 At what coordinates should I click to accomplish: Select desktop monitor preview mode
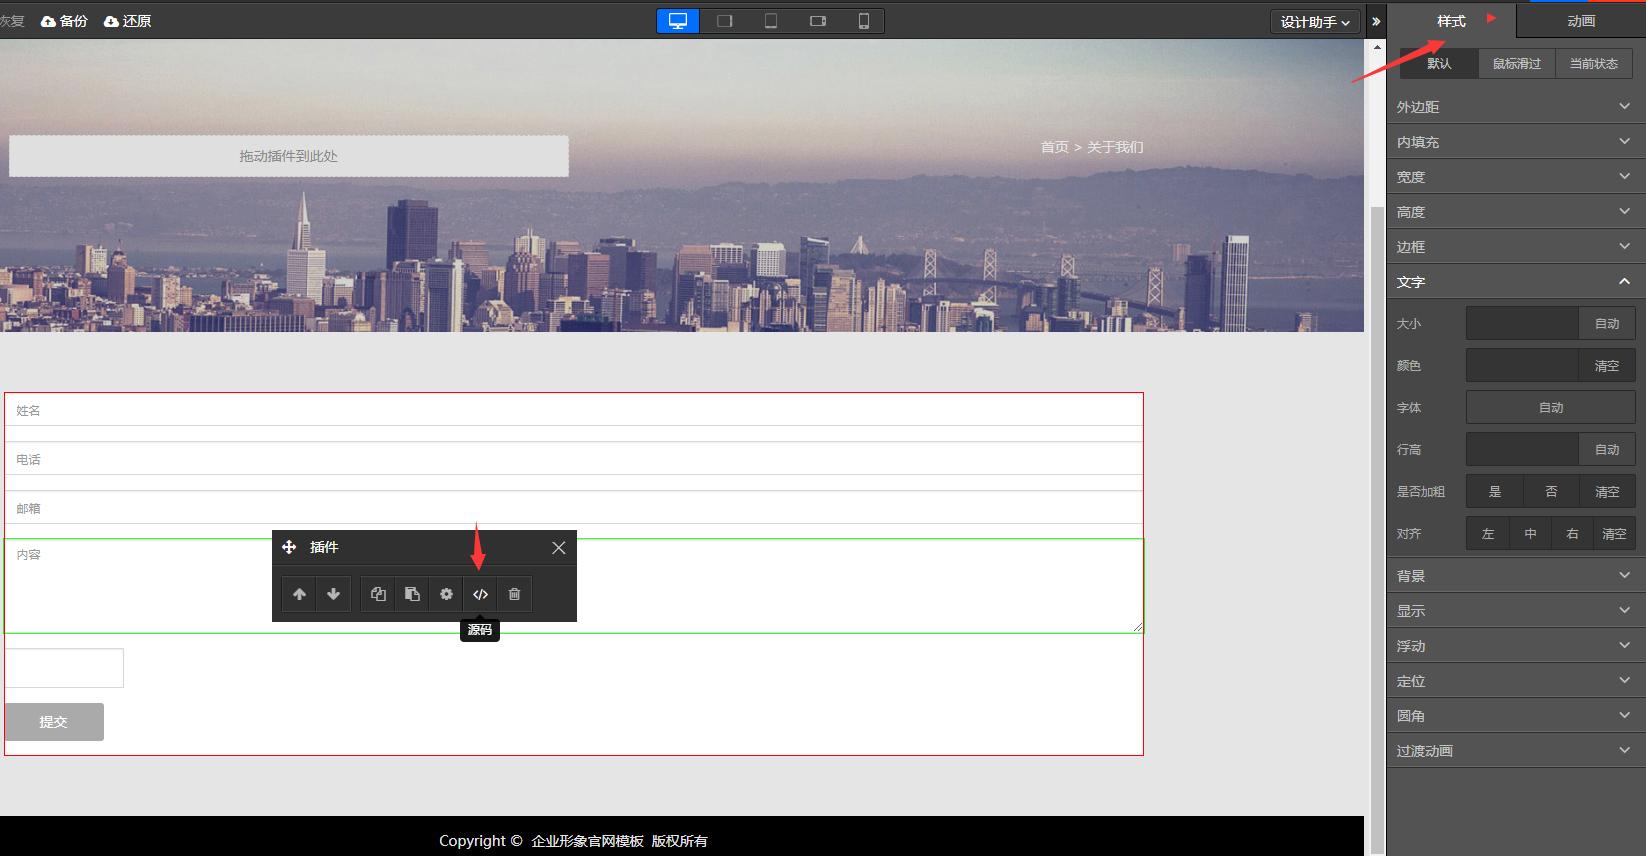coord(678,21)
